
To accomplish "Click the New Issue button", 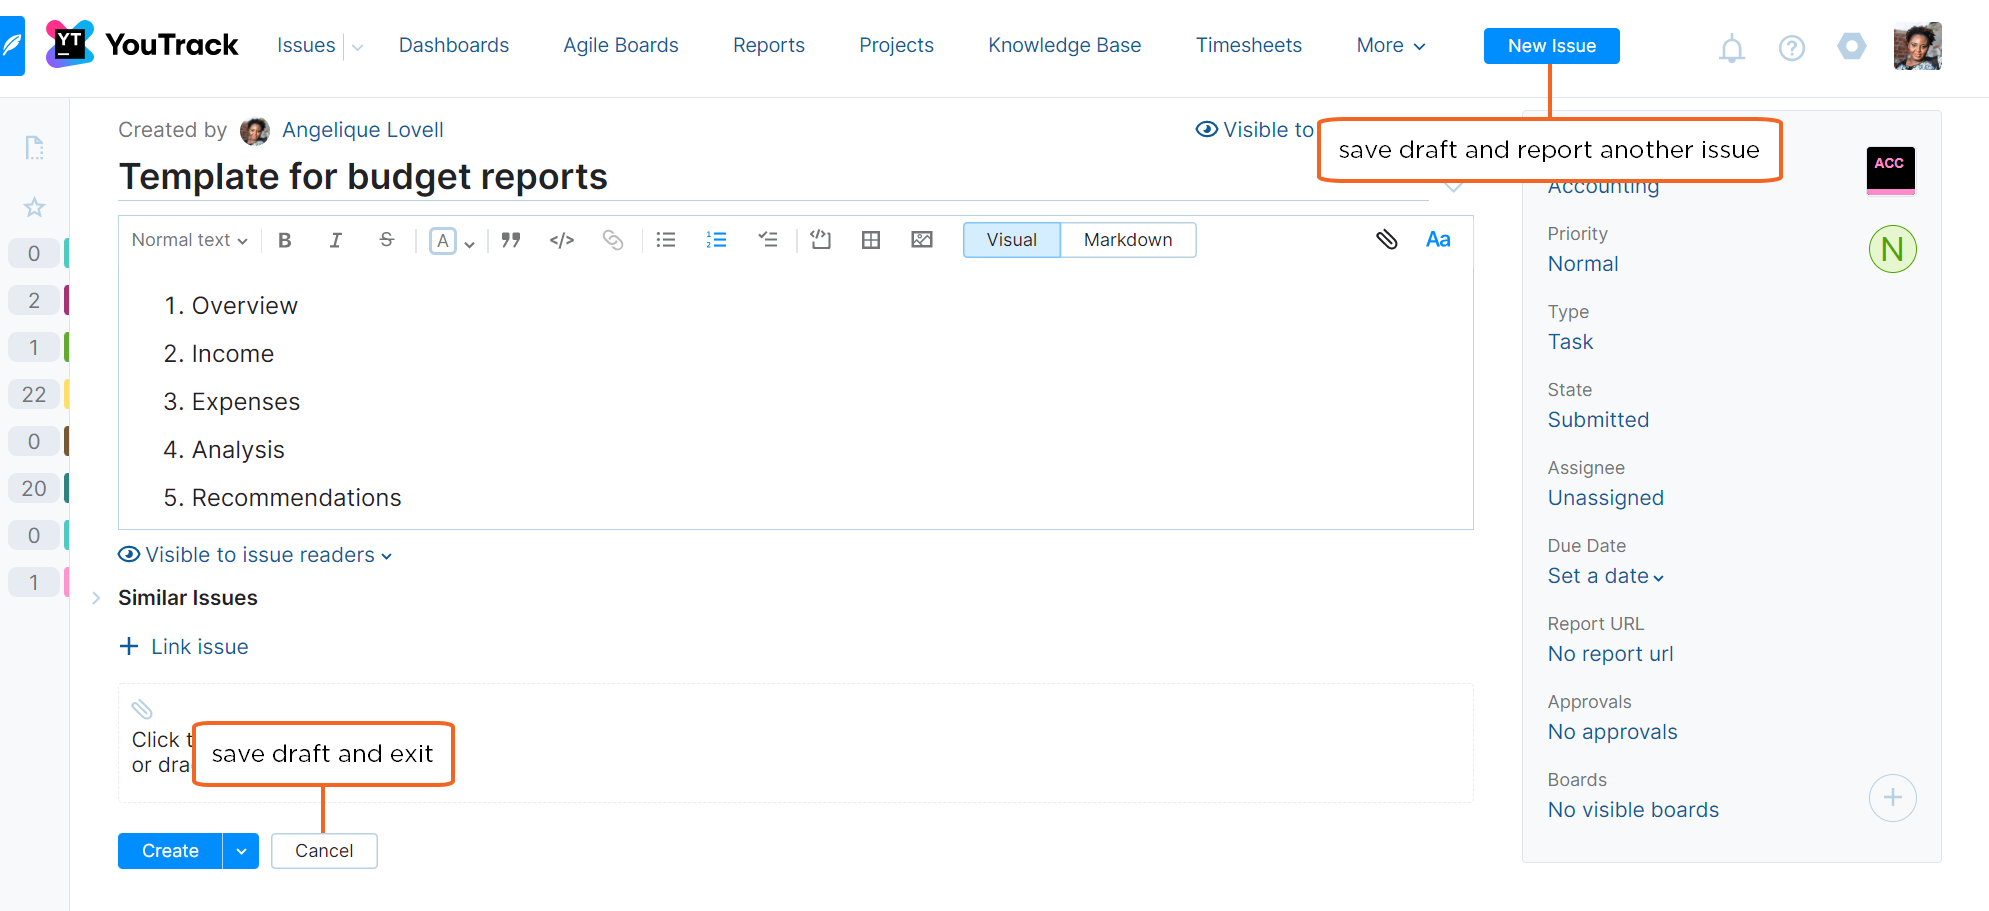I will 1551,45.
